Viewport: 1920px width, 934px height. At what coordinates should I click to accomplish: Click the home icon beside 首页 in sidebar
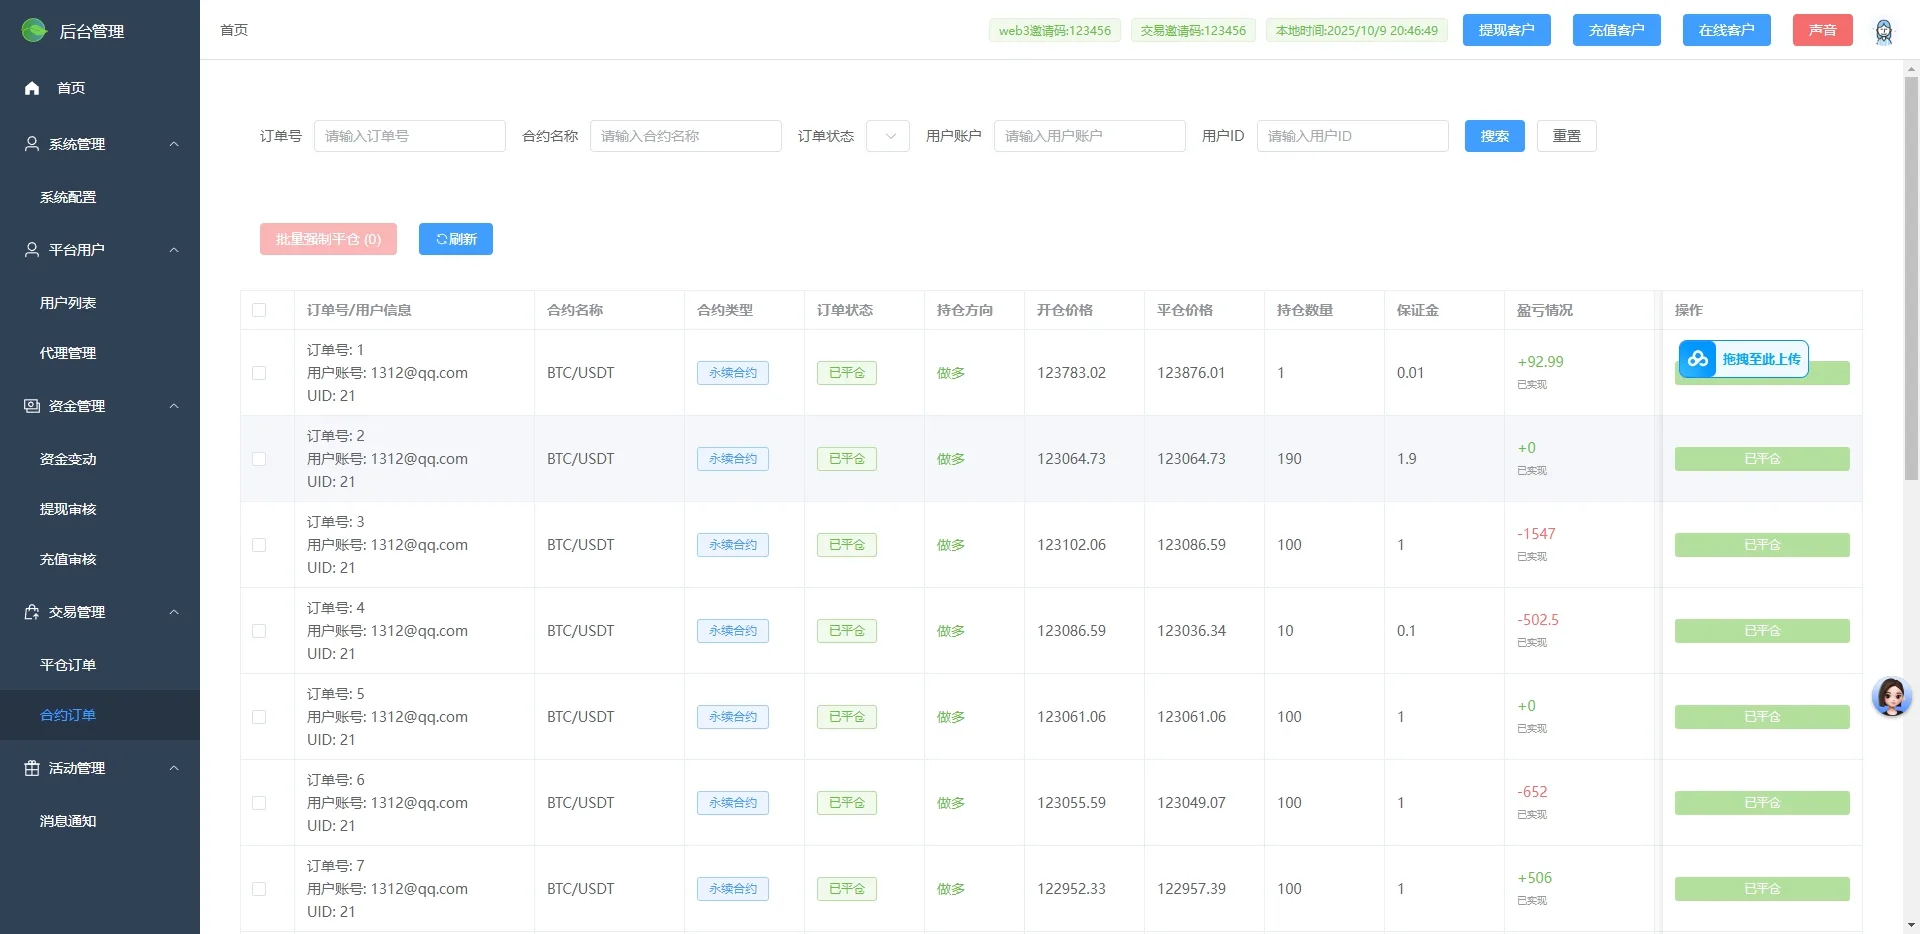[x=31, y=88]
